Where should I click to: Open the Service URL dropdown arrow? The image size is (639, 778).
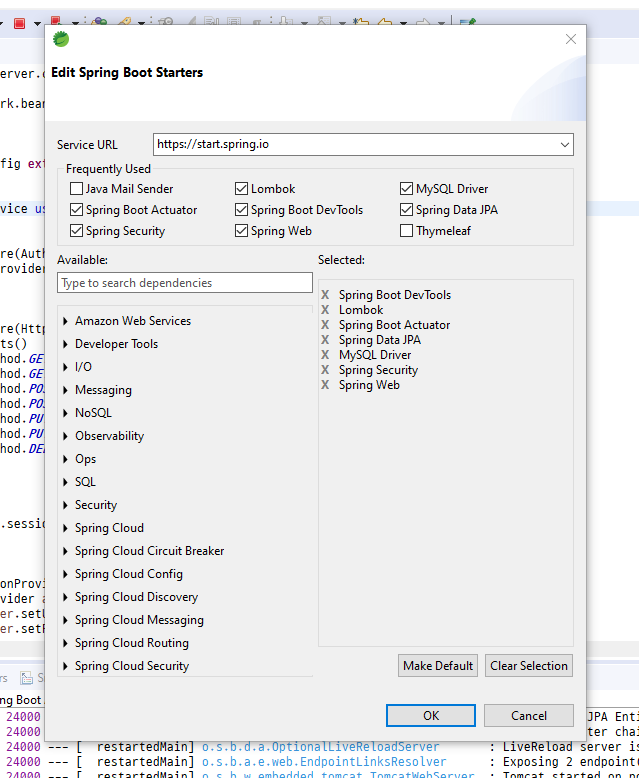565,144
